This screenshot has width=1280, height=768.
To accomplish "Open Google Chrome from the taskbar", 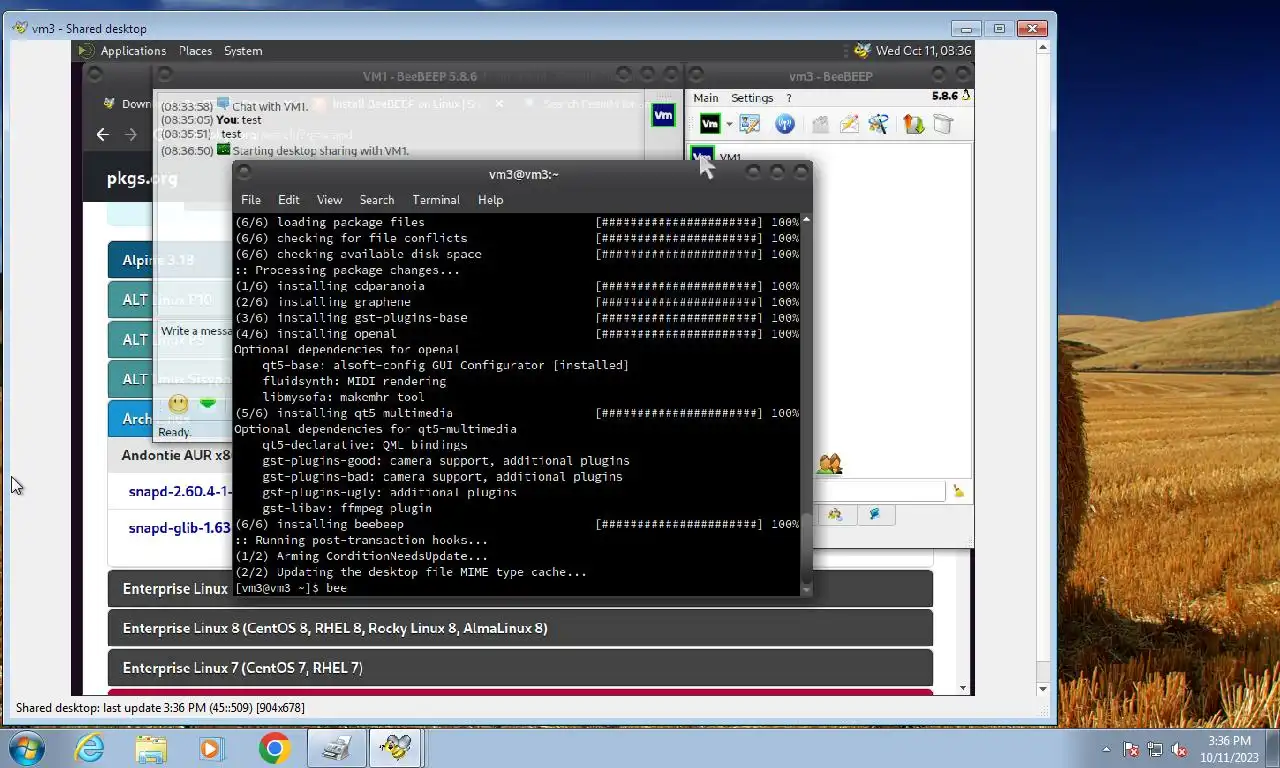I will (274, 748).
